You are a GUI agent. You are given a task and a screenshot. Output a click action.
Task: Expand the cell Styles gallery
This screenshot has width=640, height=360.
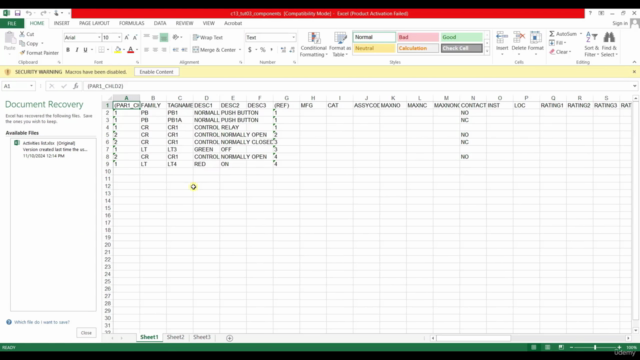(x=487, y=51)
